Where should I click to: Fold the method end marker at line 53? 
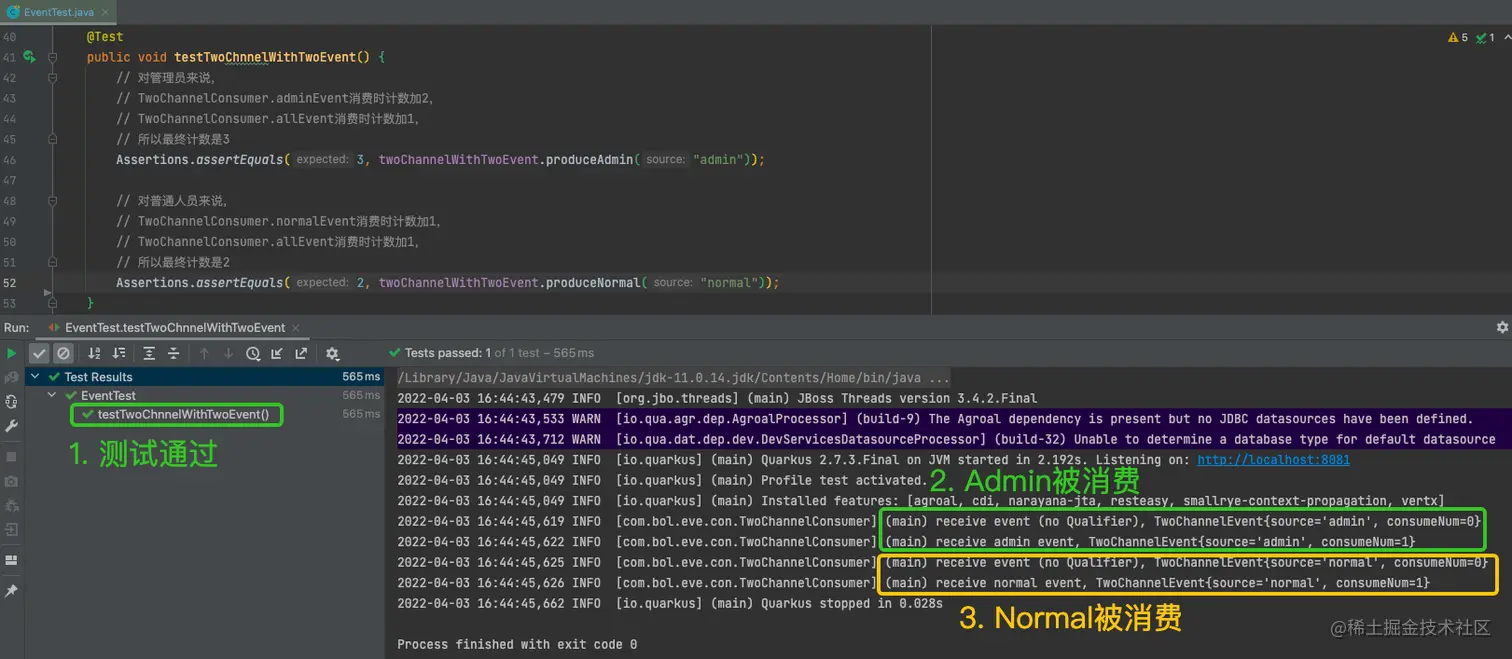tap(52, 300)
